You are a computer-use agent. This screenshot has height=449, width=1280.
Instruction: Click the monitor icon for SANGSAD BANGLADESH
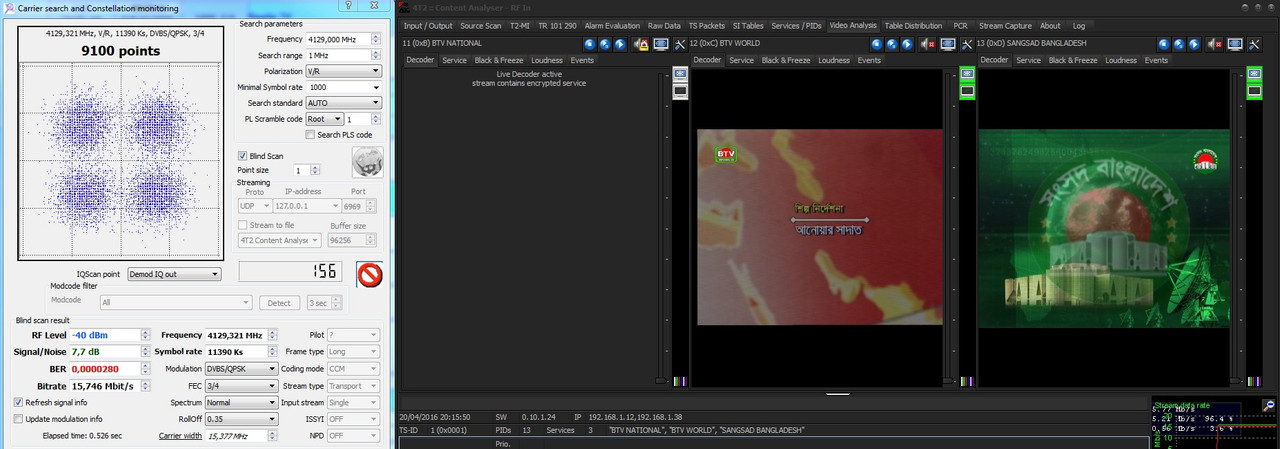click(x=1235, y=44)
